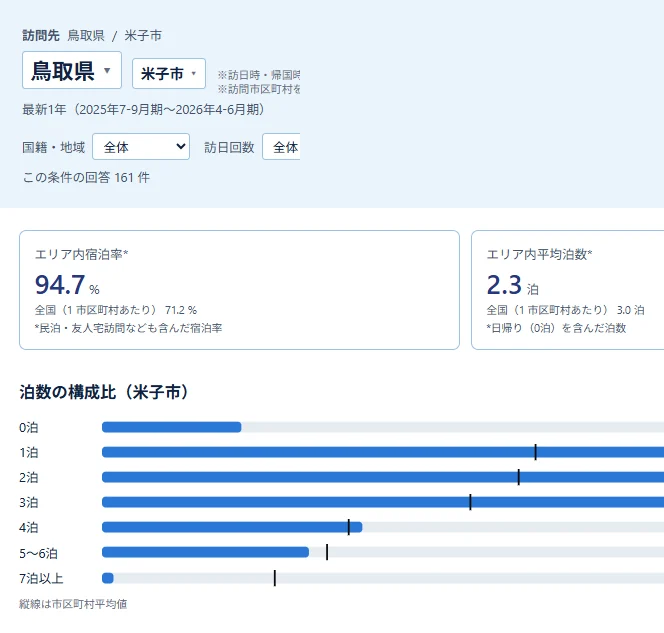This screenshot has width=664, height=633.
Task: Click the 全国 3.0 泊 comparison text
Action: (x=565, y=310)
